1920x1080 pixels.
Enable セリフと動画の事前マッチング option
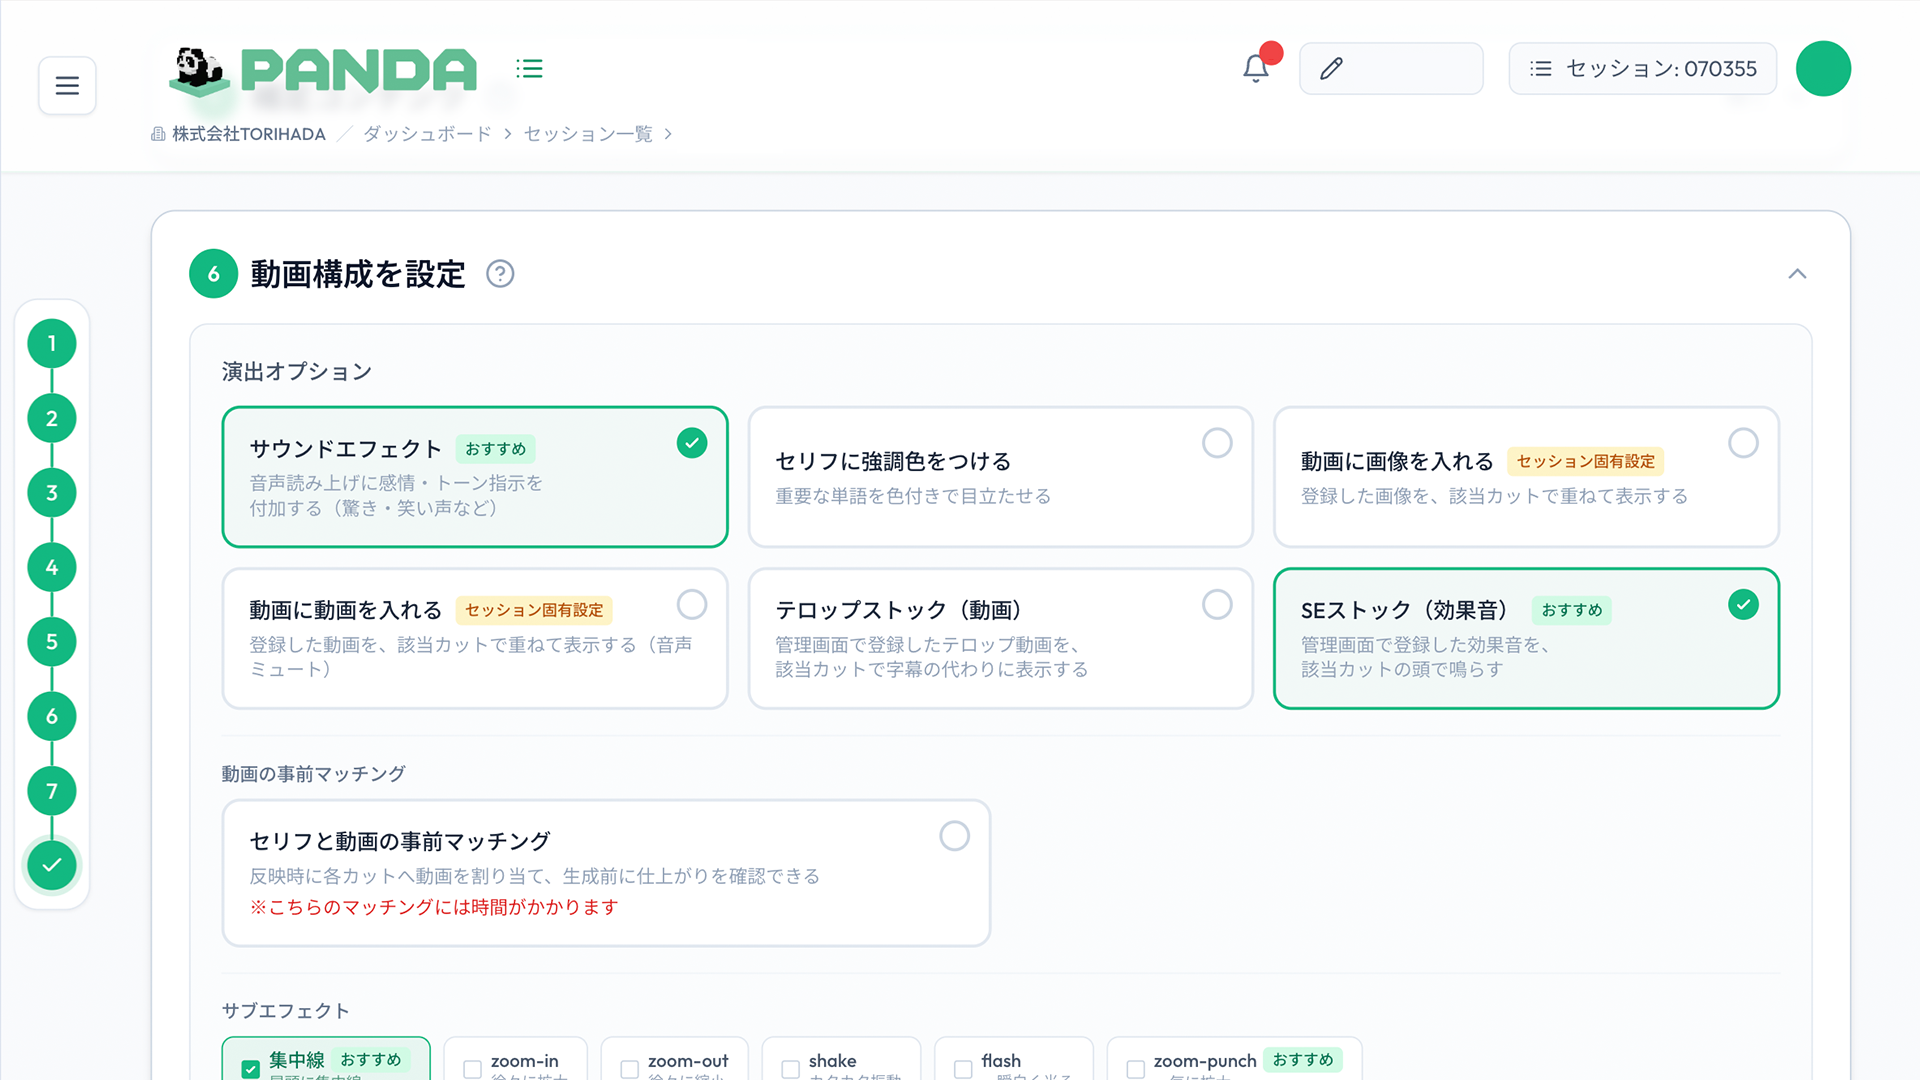tap(606, 873)
